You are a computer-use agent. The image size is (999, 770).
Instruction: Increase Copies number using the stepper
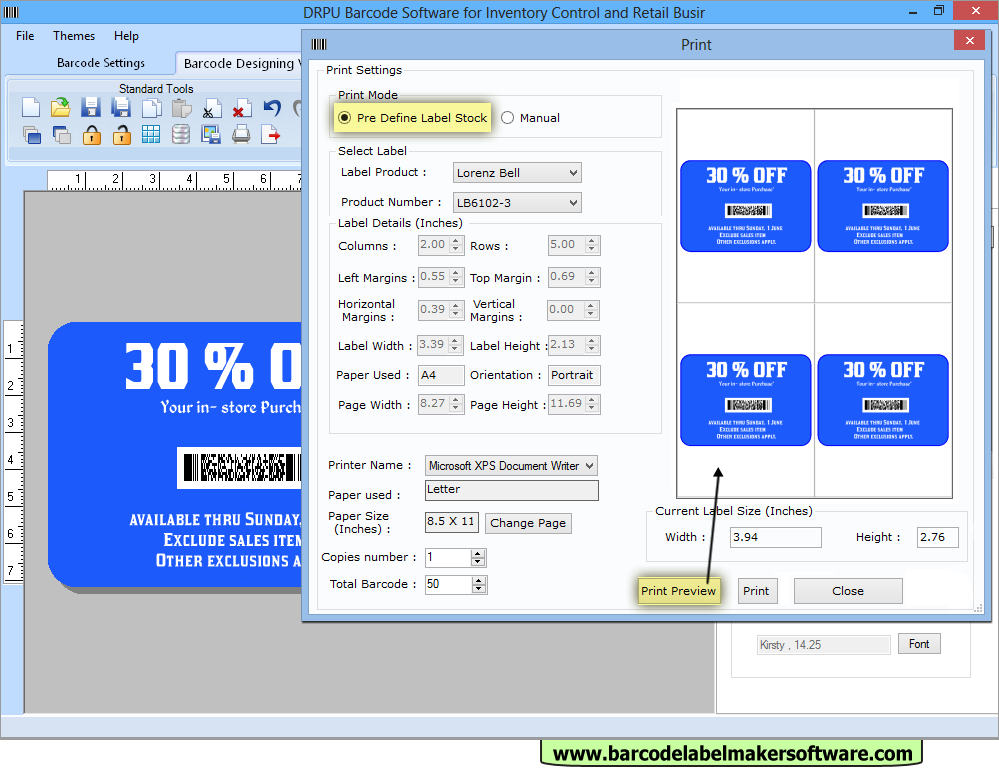(x=476, y=553)
